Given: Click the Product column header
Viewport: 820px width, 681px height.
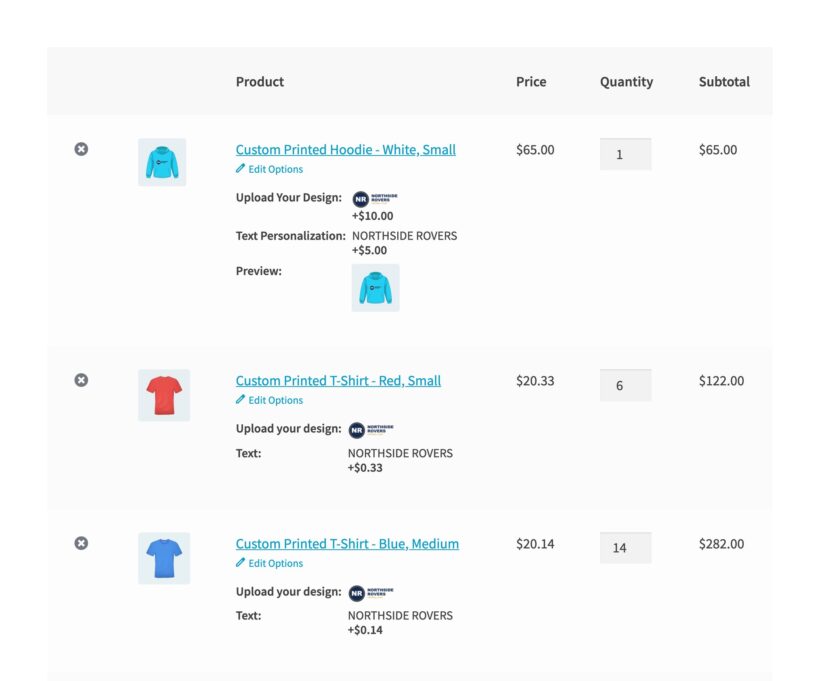Looking at the screenshot, I should coord(260,82).
